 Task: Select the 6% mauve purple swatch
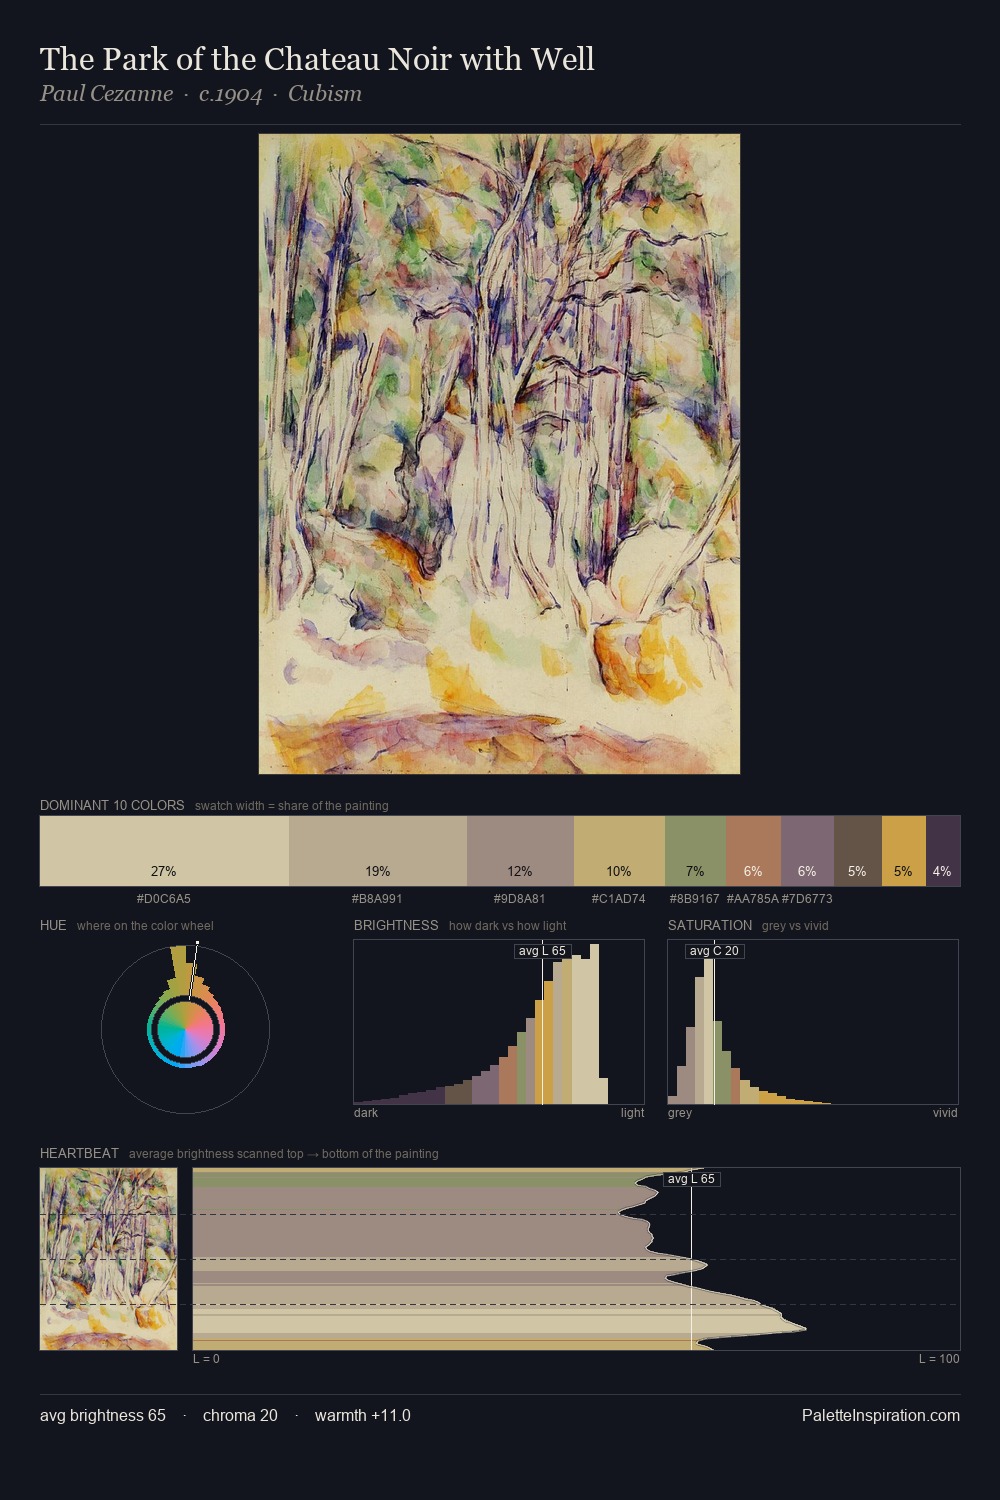pyautogui.click(x=807, y=851)
